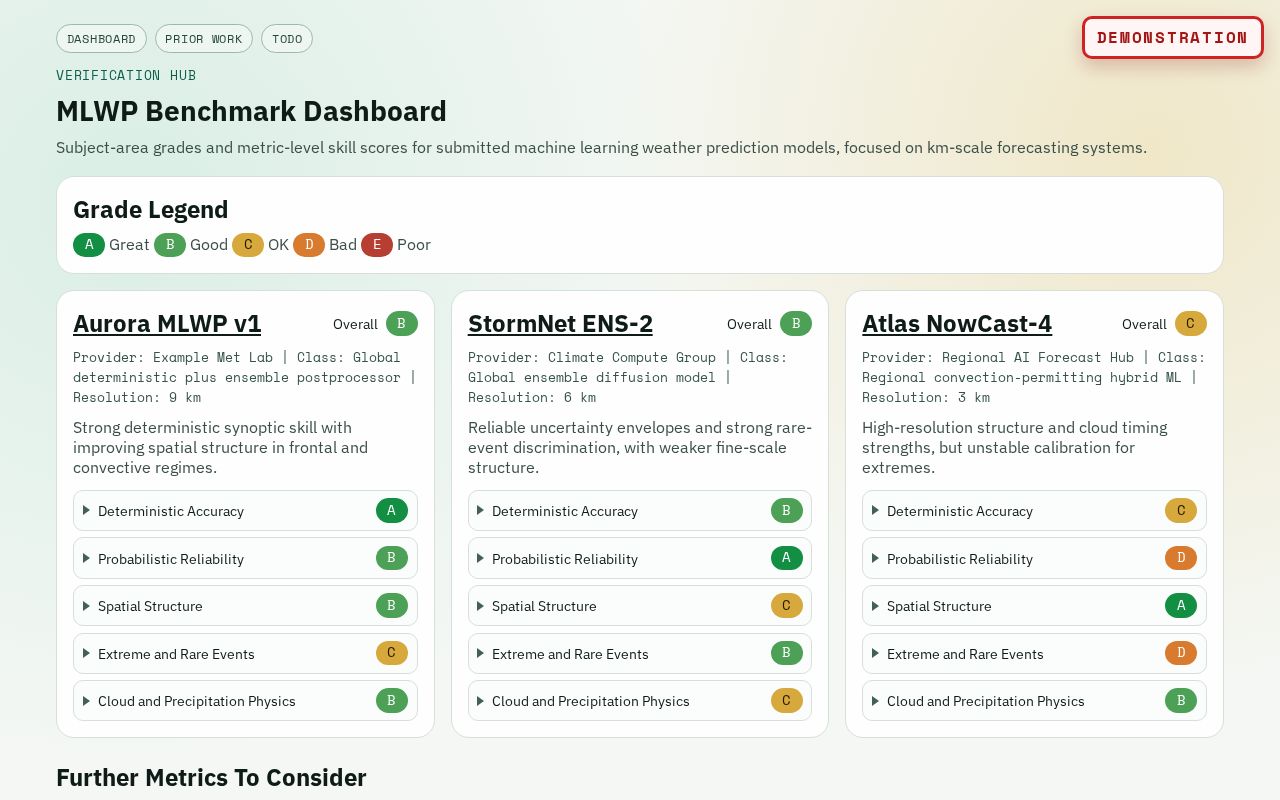This screenshot has height=800, width=1280.
Task: Click the C grade on Aurora's Extreme Events
Action: point(392,654)
